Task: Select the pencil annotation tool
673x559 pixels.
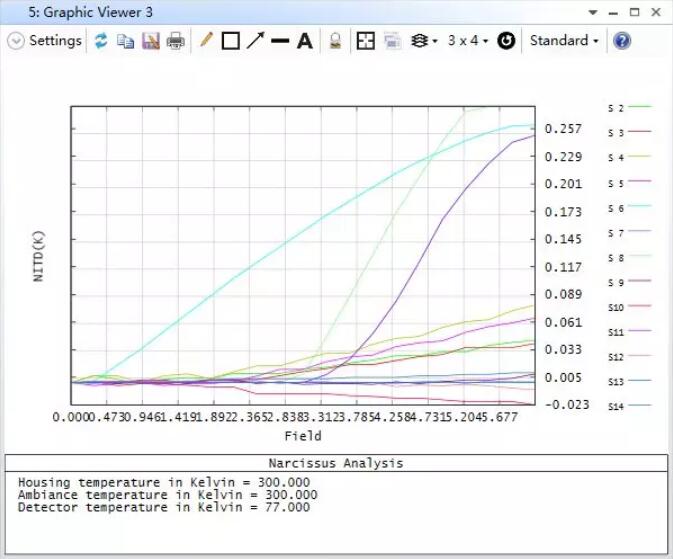Action: [206, 41]
